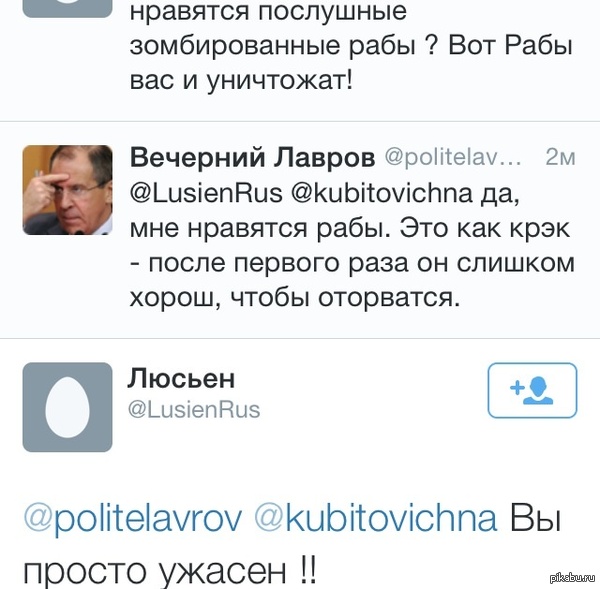Open @kubitovichna mention in the bottom reply

(376, 519)
